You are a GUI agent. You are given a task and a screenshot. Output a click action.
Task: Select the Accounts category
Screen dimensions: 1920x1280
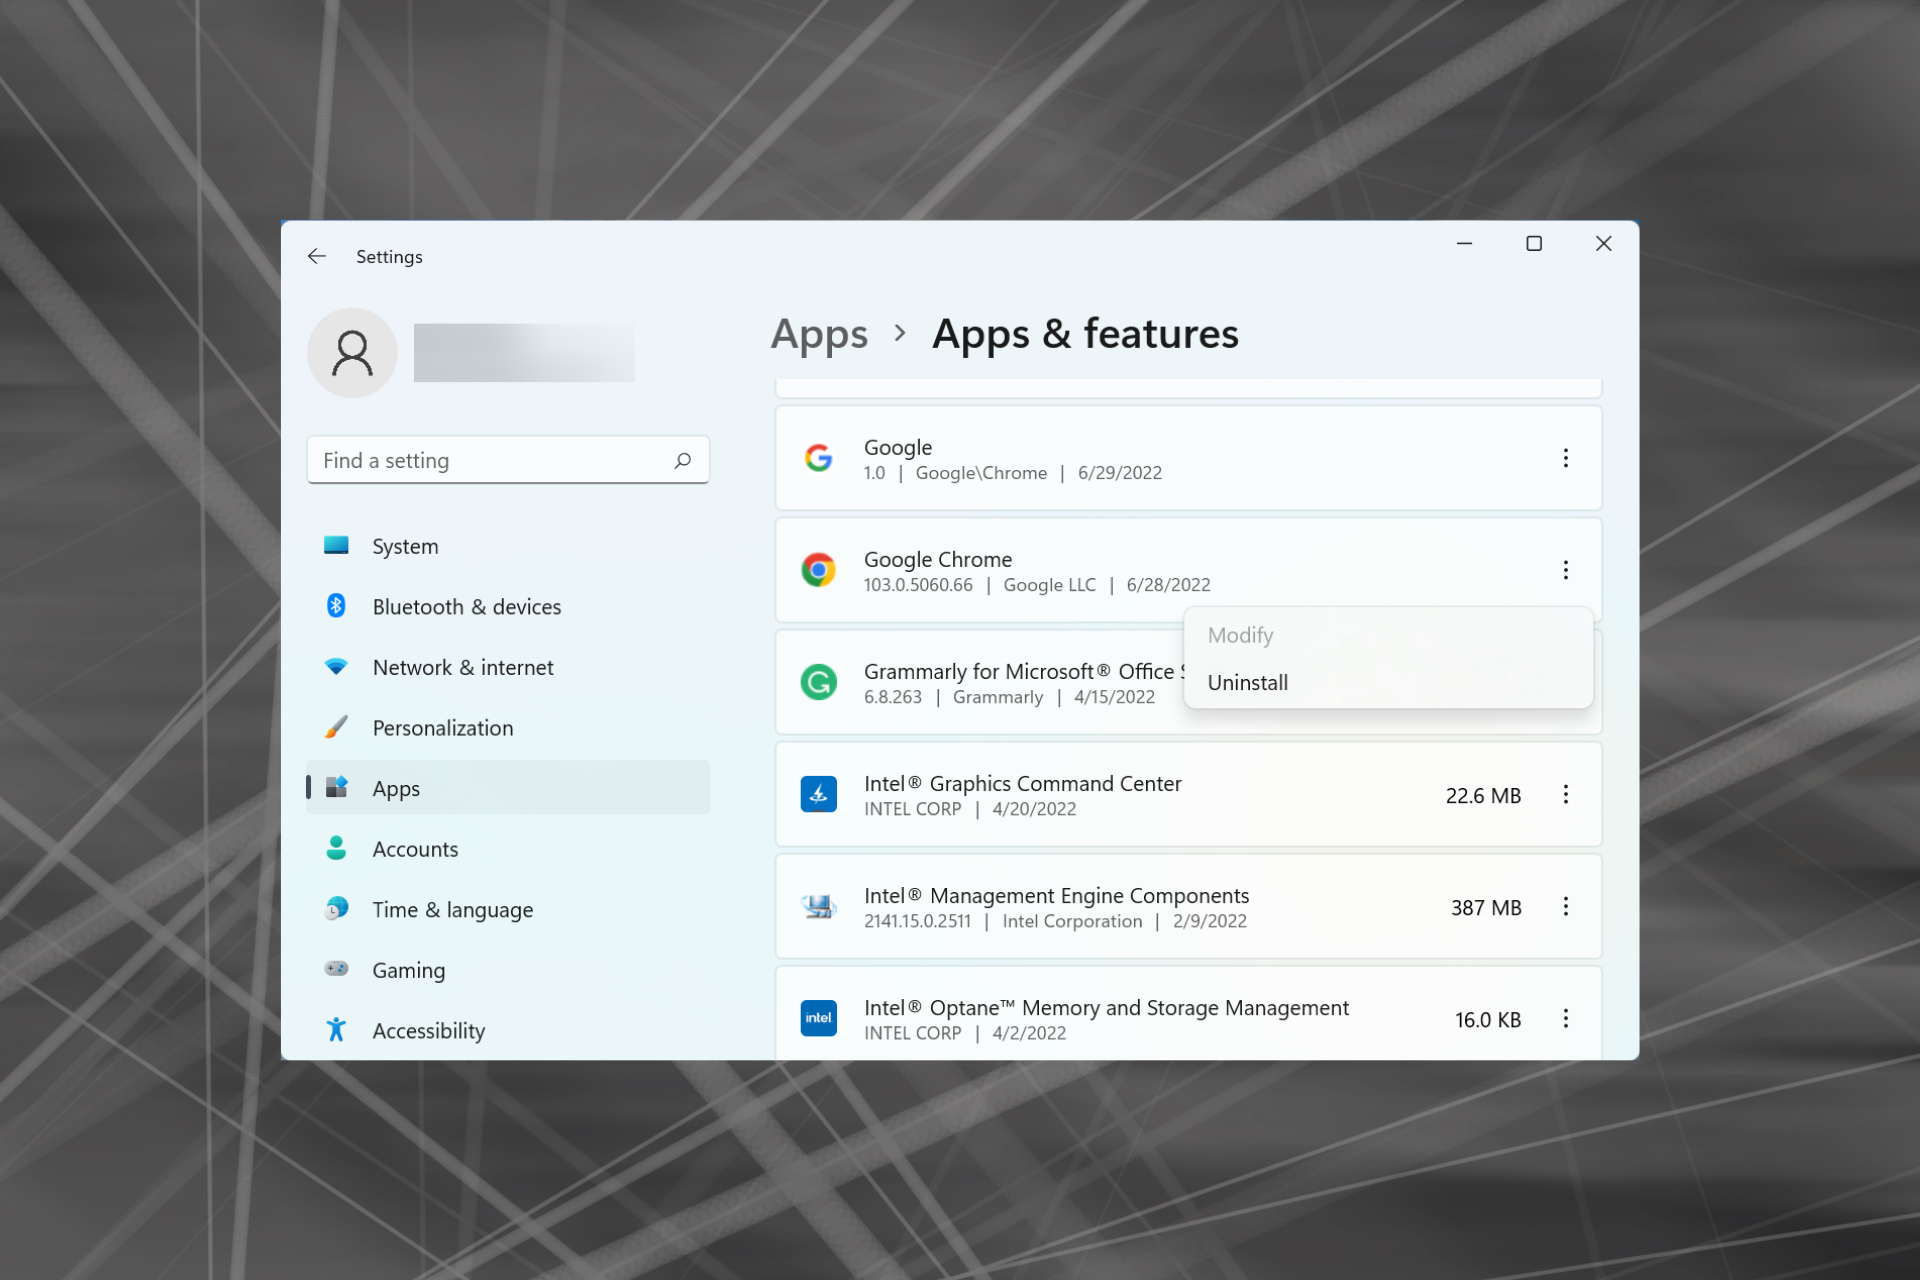(508, 848)
